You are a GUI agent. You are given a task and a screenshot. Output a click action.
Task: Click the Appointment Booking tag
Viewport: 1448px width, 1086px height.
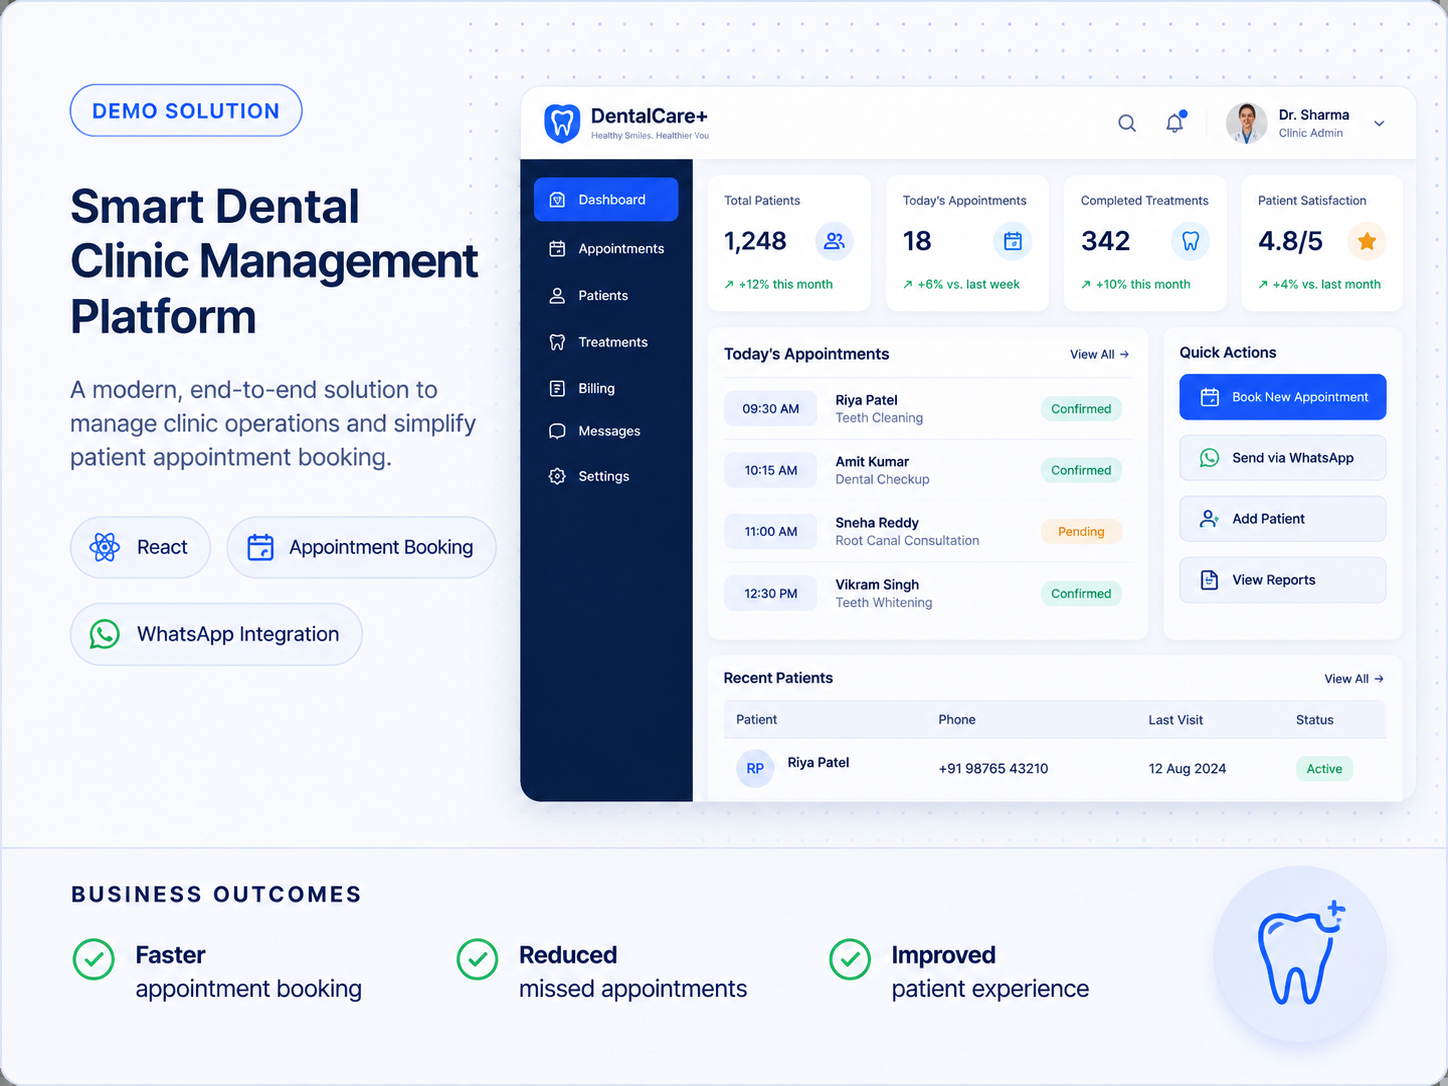click(361, 547)
